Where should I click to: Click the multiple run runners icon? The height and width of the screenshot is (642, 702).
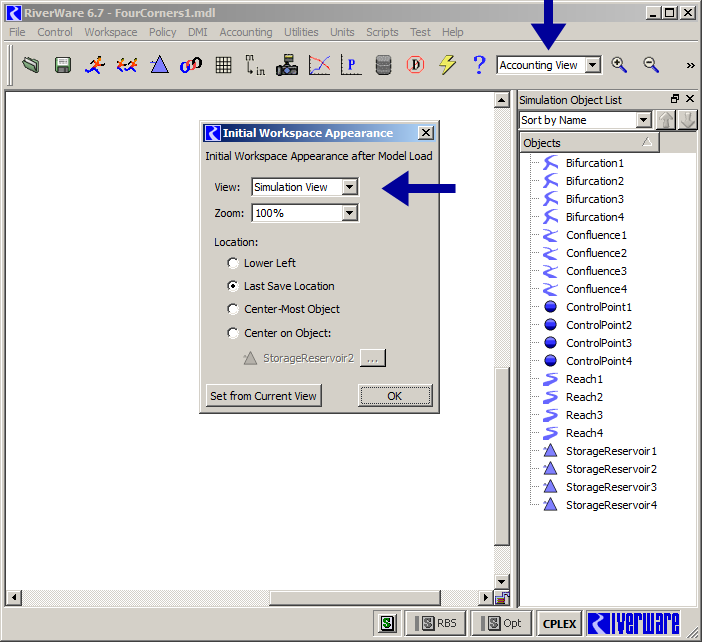click(127, 65)
